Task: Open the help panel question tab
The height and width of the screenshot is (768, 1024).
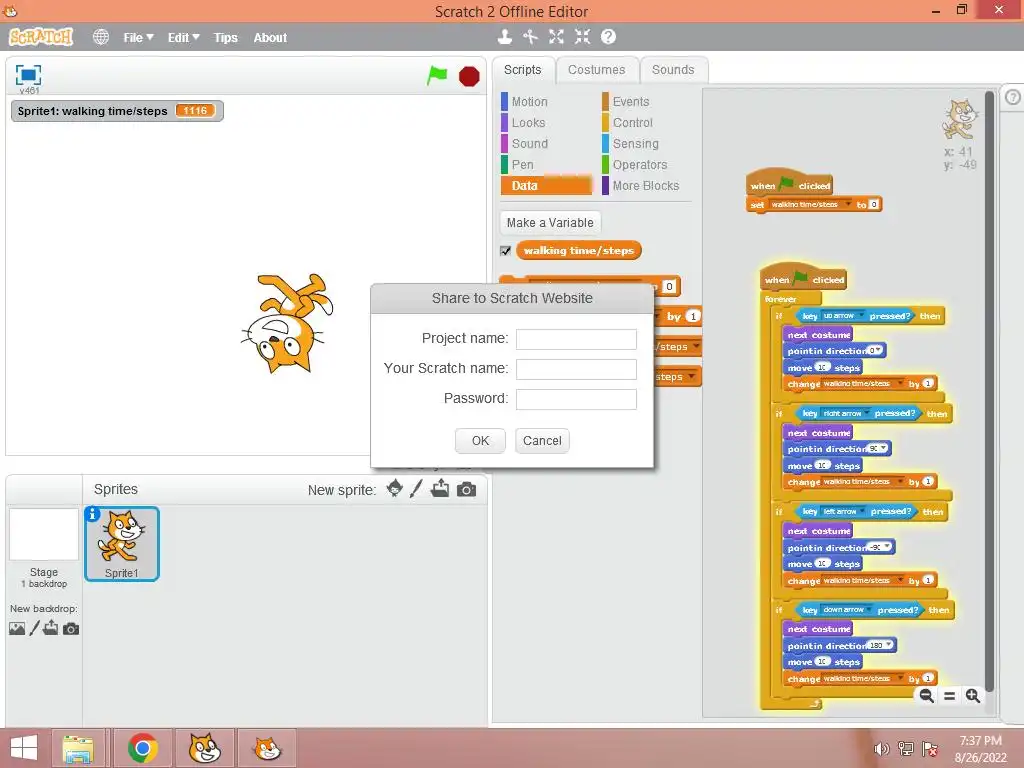Action: tap(1012, 97)
